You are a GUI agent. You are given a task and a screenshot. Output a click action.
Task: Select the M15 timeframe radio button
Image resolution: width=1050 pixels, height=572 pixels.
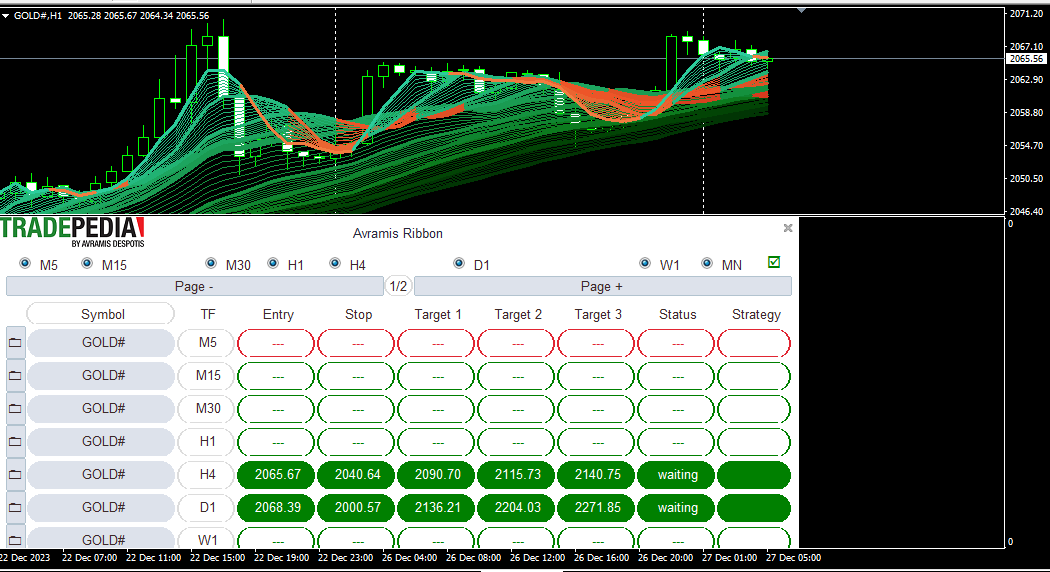click(87, 263)
